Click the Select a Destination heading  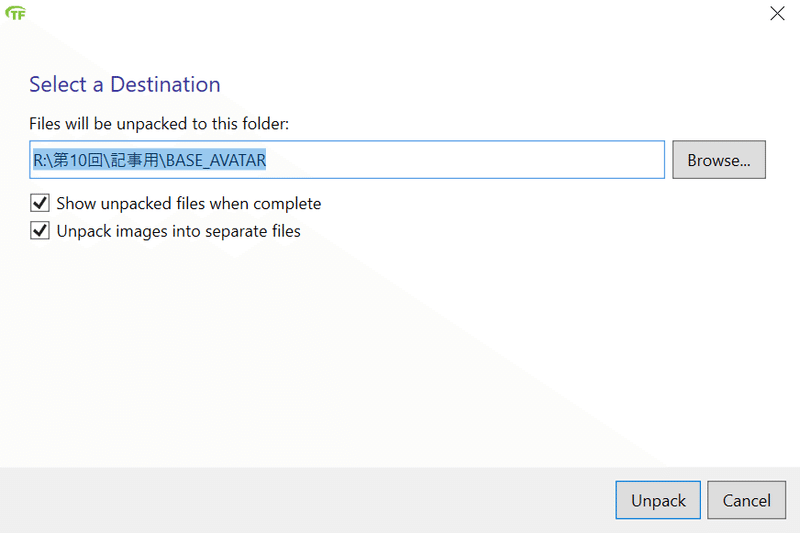(124, 84)
